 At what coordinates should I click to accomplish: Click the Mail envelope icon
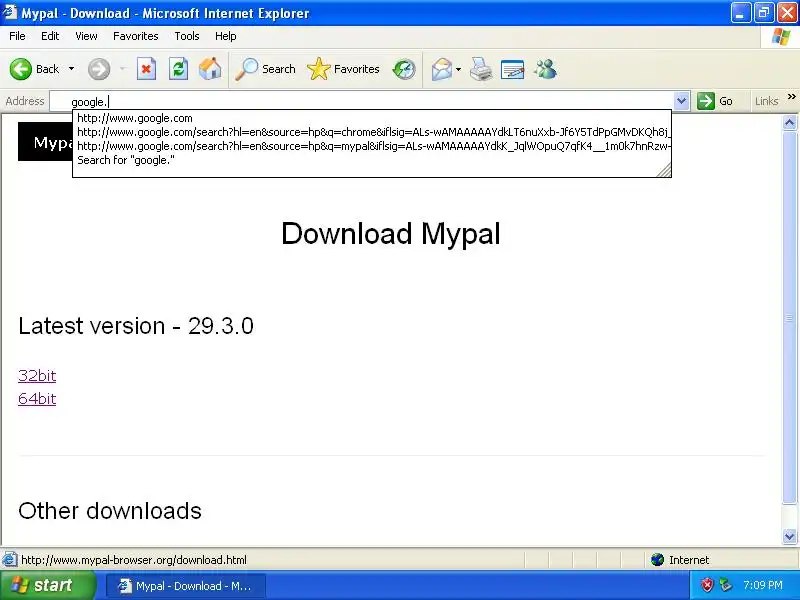click(442, 69)
